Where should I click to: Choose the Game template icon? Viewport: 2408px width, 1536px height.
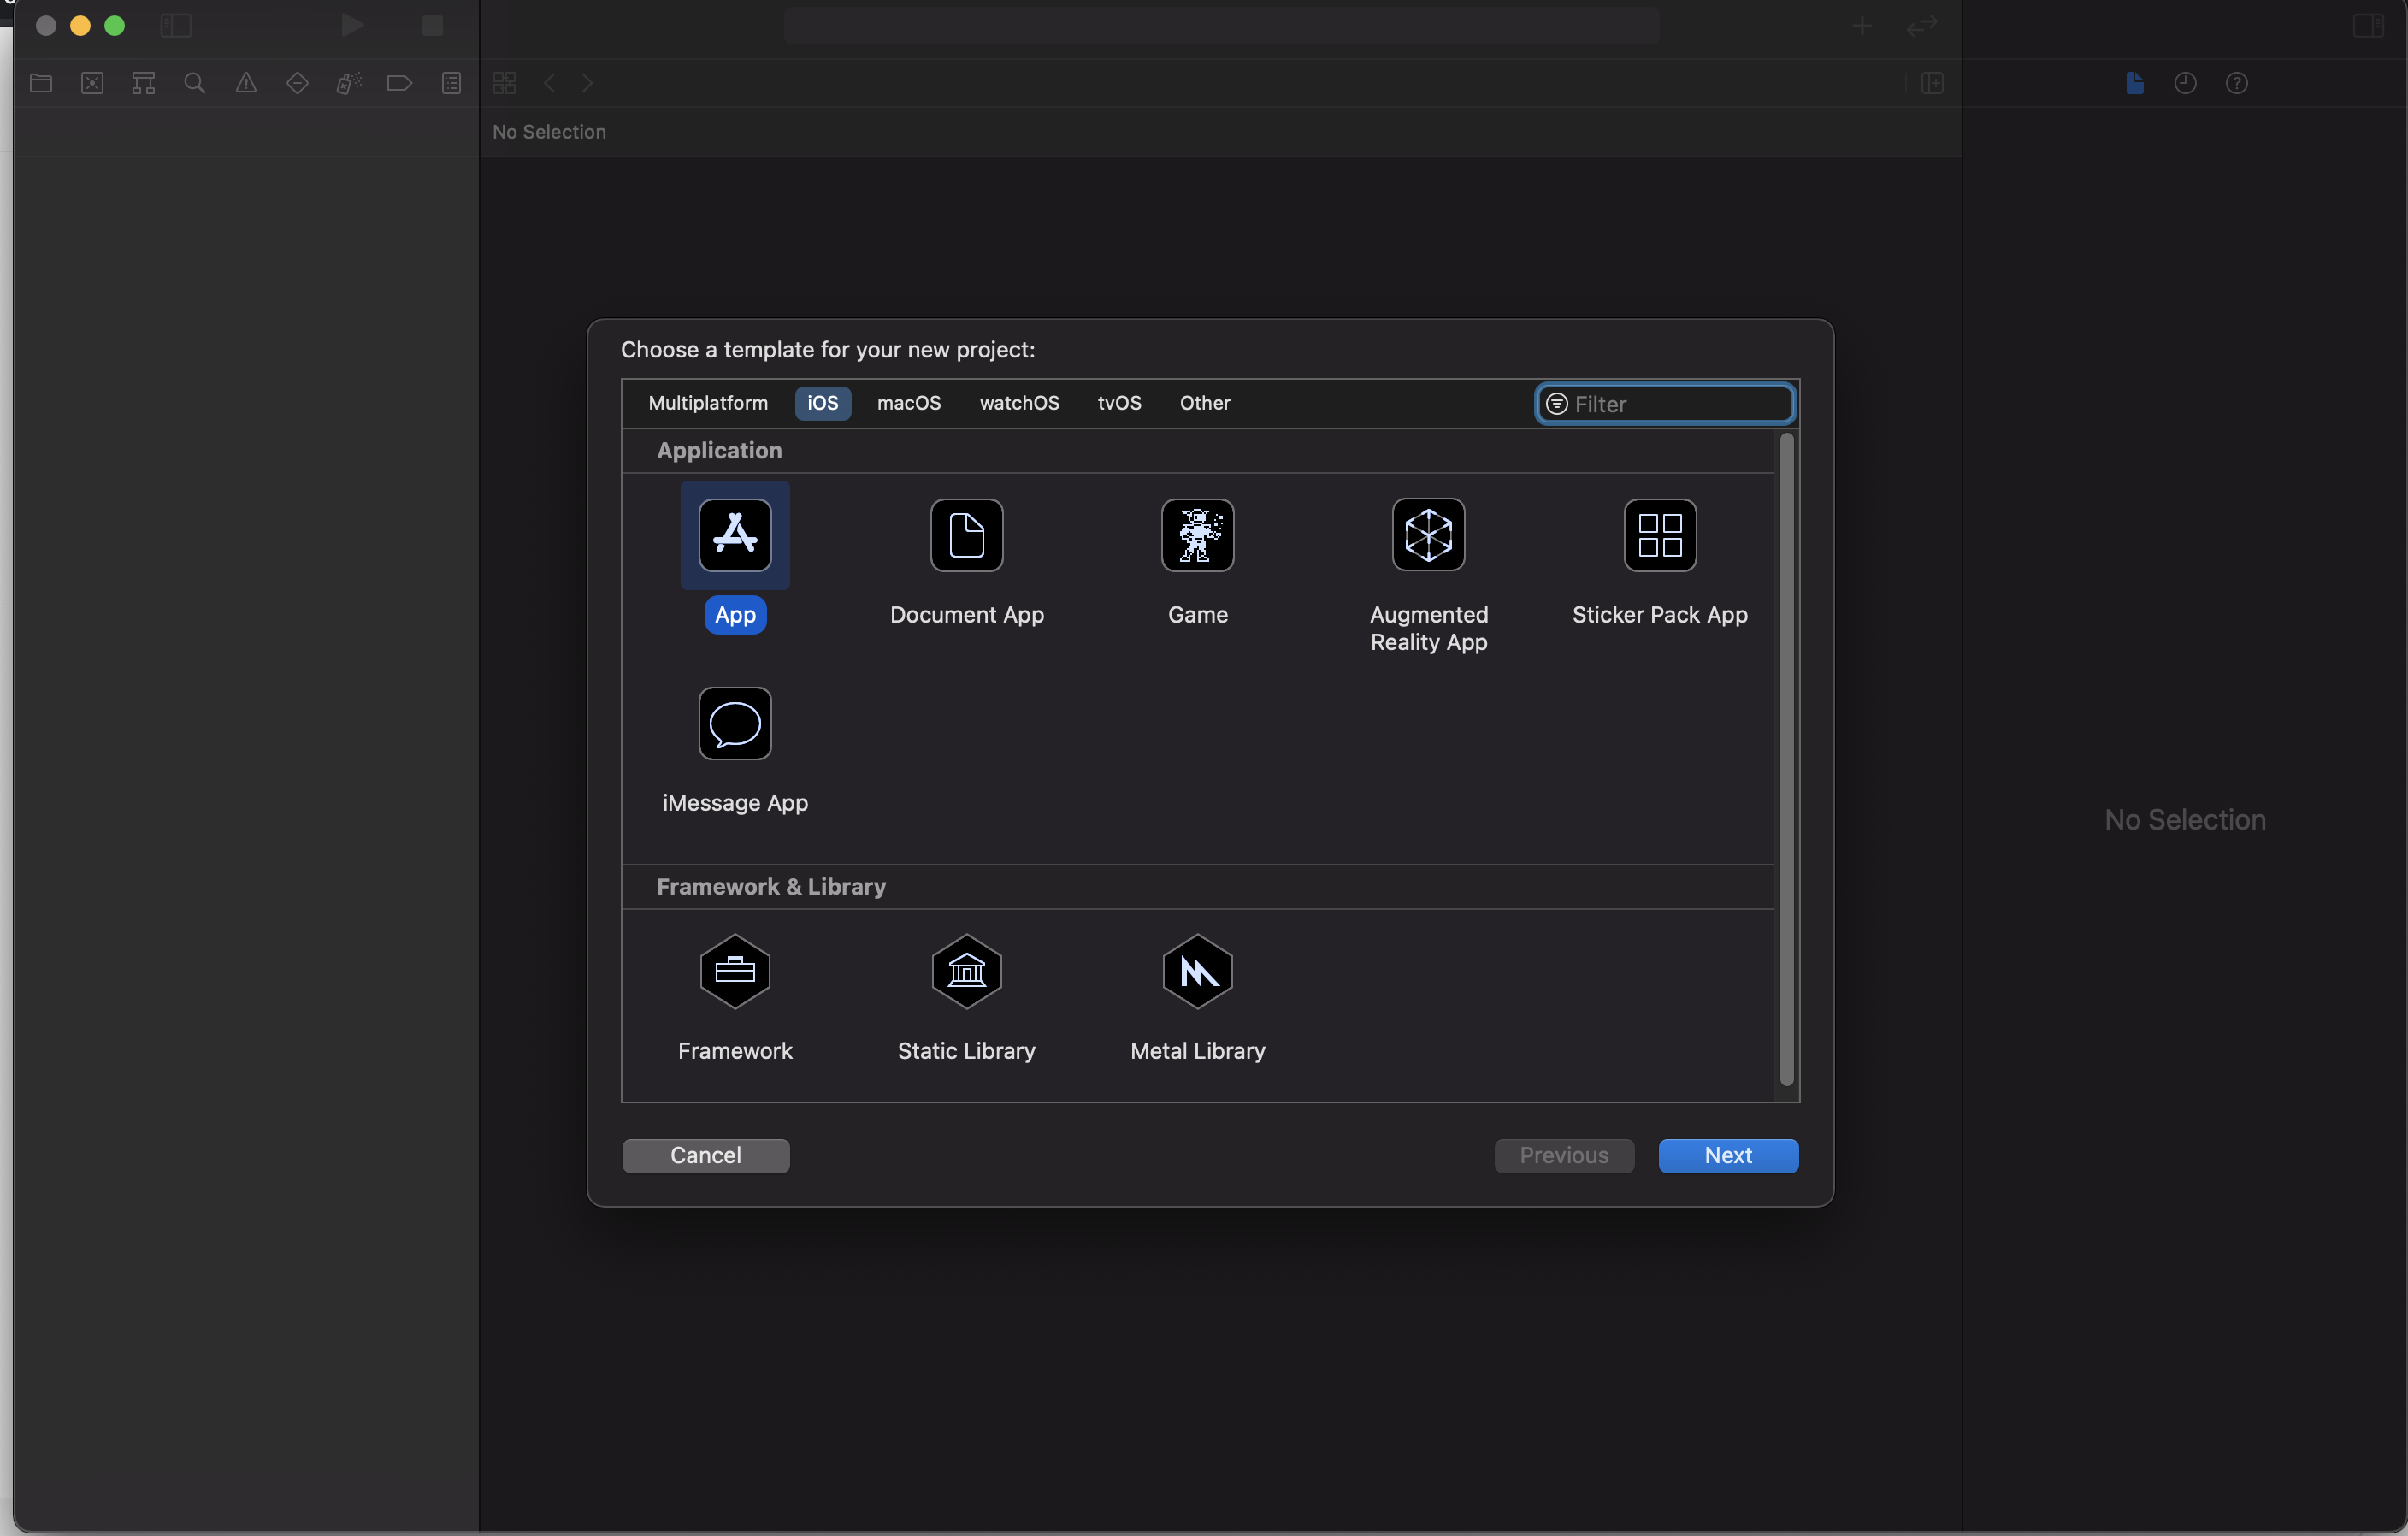pyautogui.click(x=1197, y=535)
